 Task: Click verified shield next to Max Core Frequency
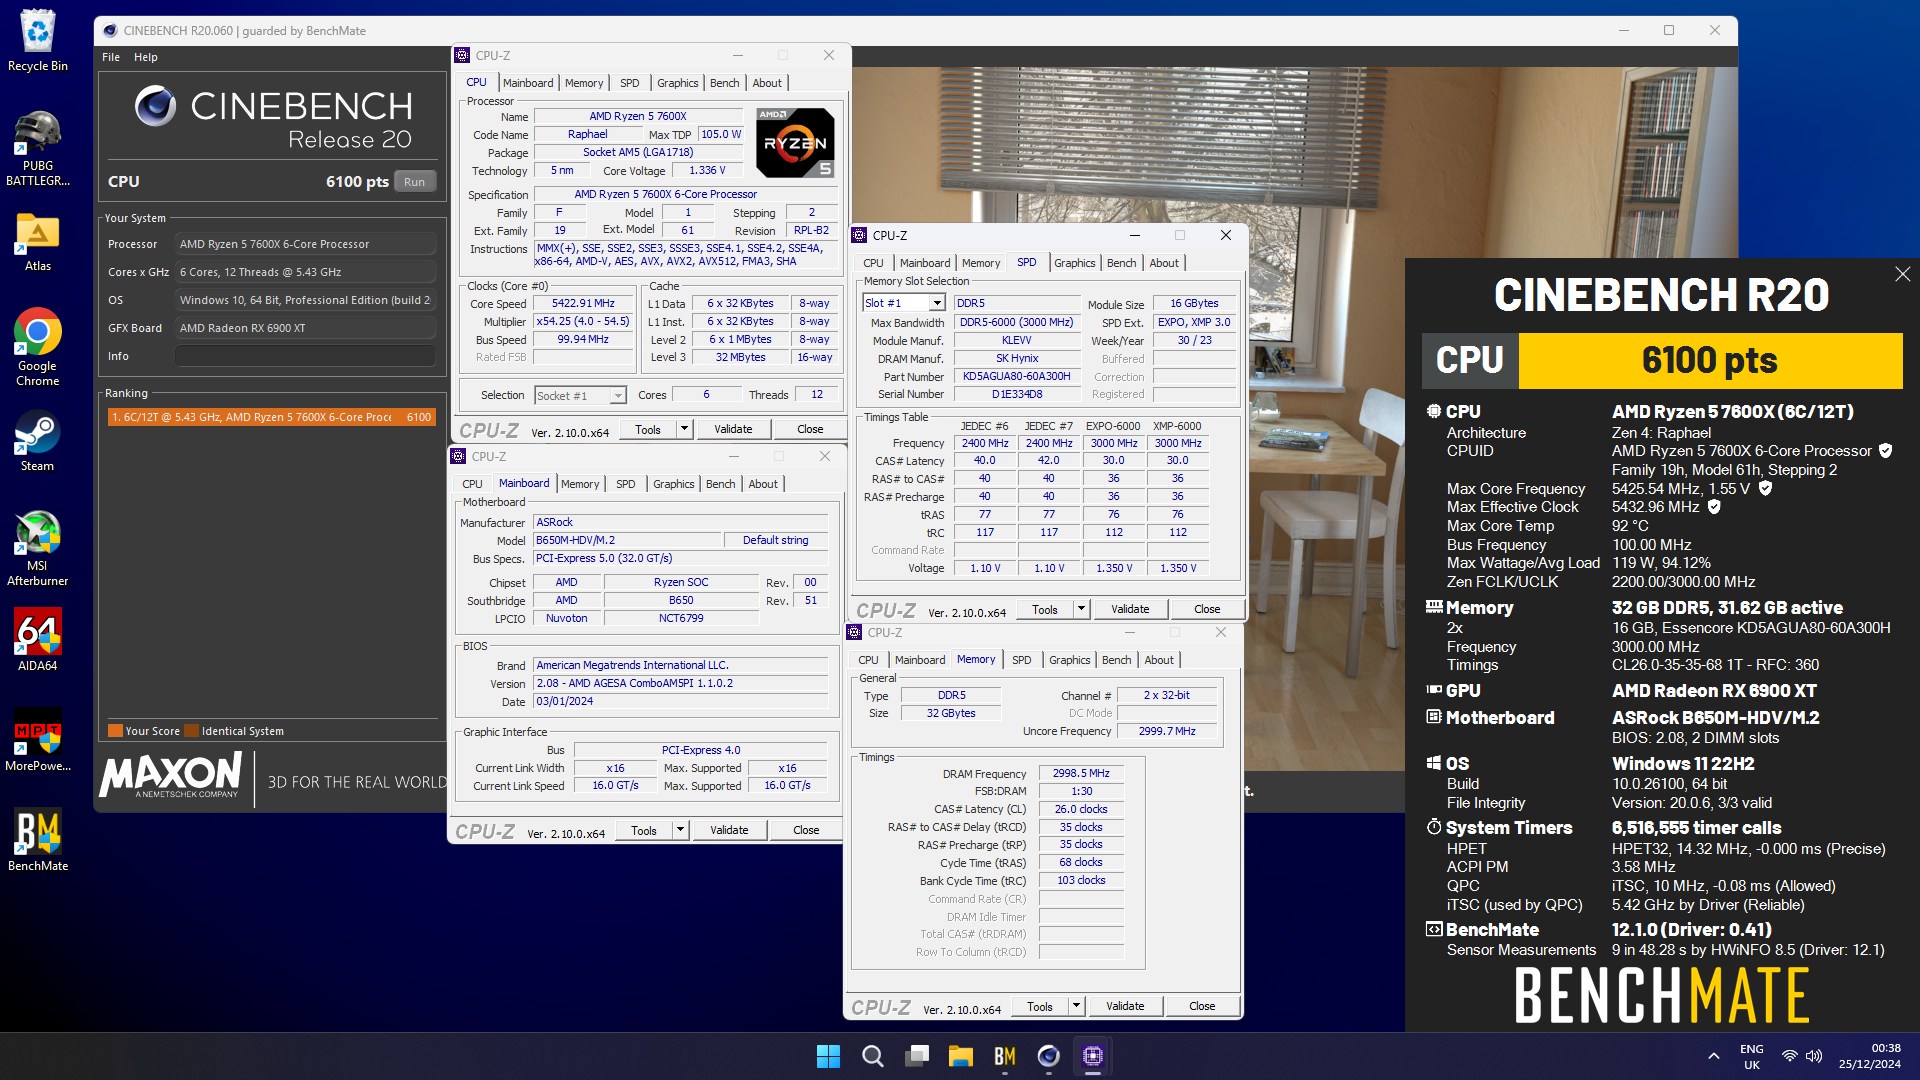1765,489
